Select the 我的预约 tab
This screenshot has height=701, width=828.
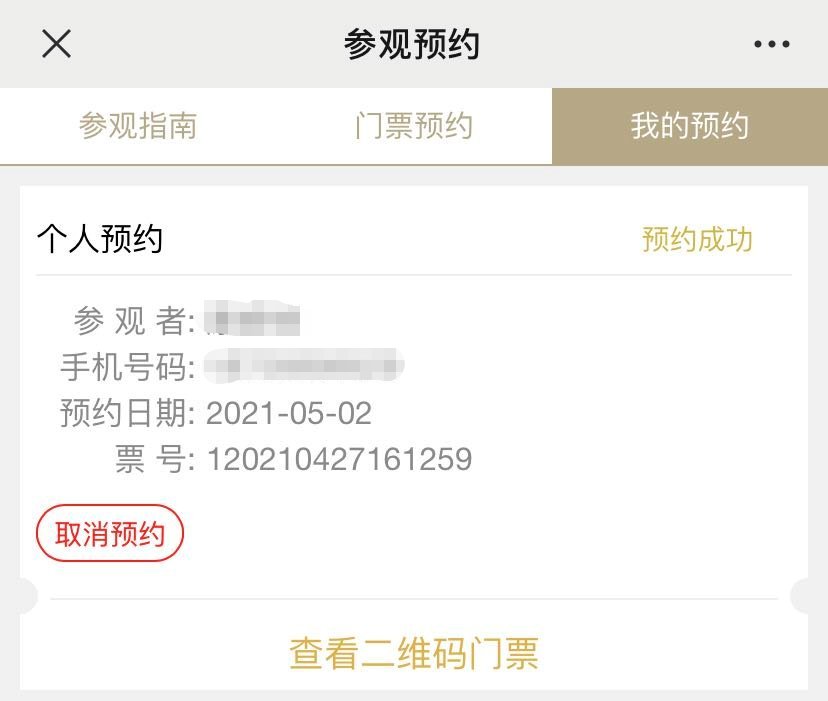pyautogui.click(x=689, y=126)
